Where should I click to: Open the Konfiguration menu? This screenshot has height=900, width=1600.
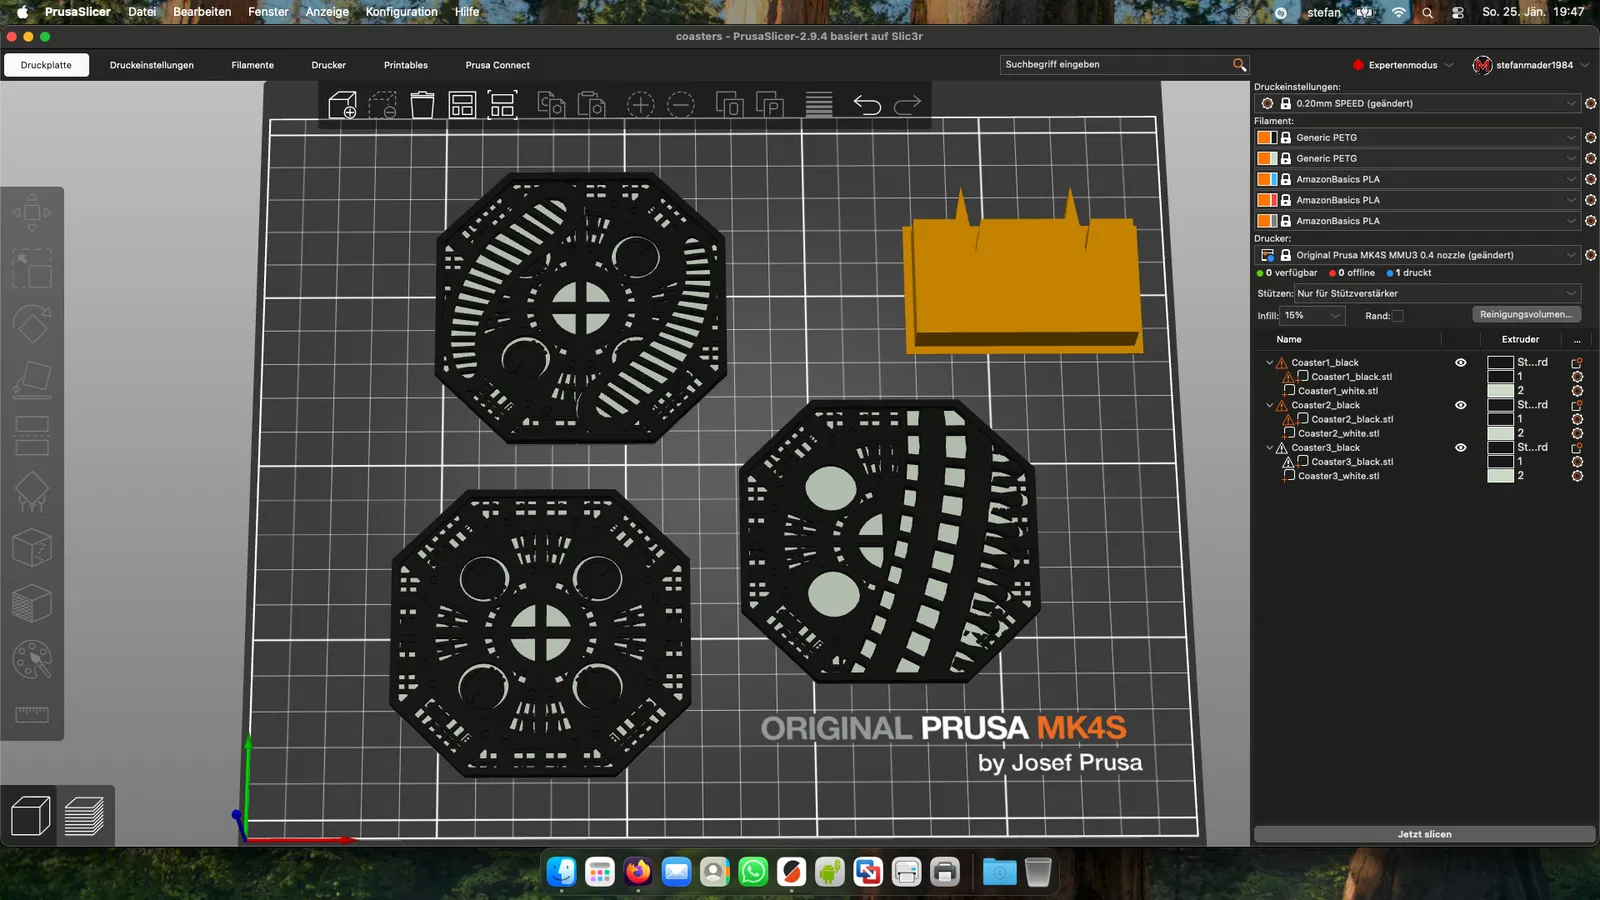click(x=401, y=12)
